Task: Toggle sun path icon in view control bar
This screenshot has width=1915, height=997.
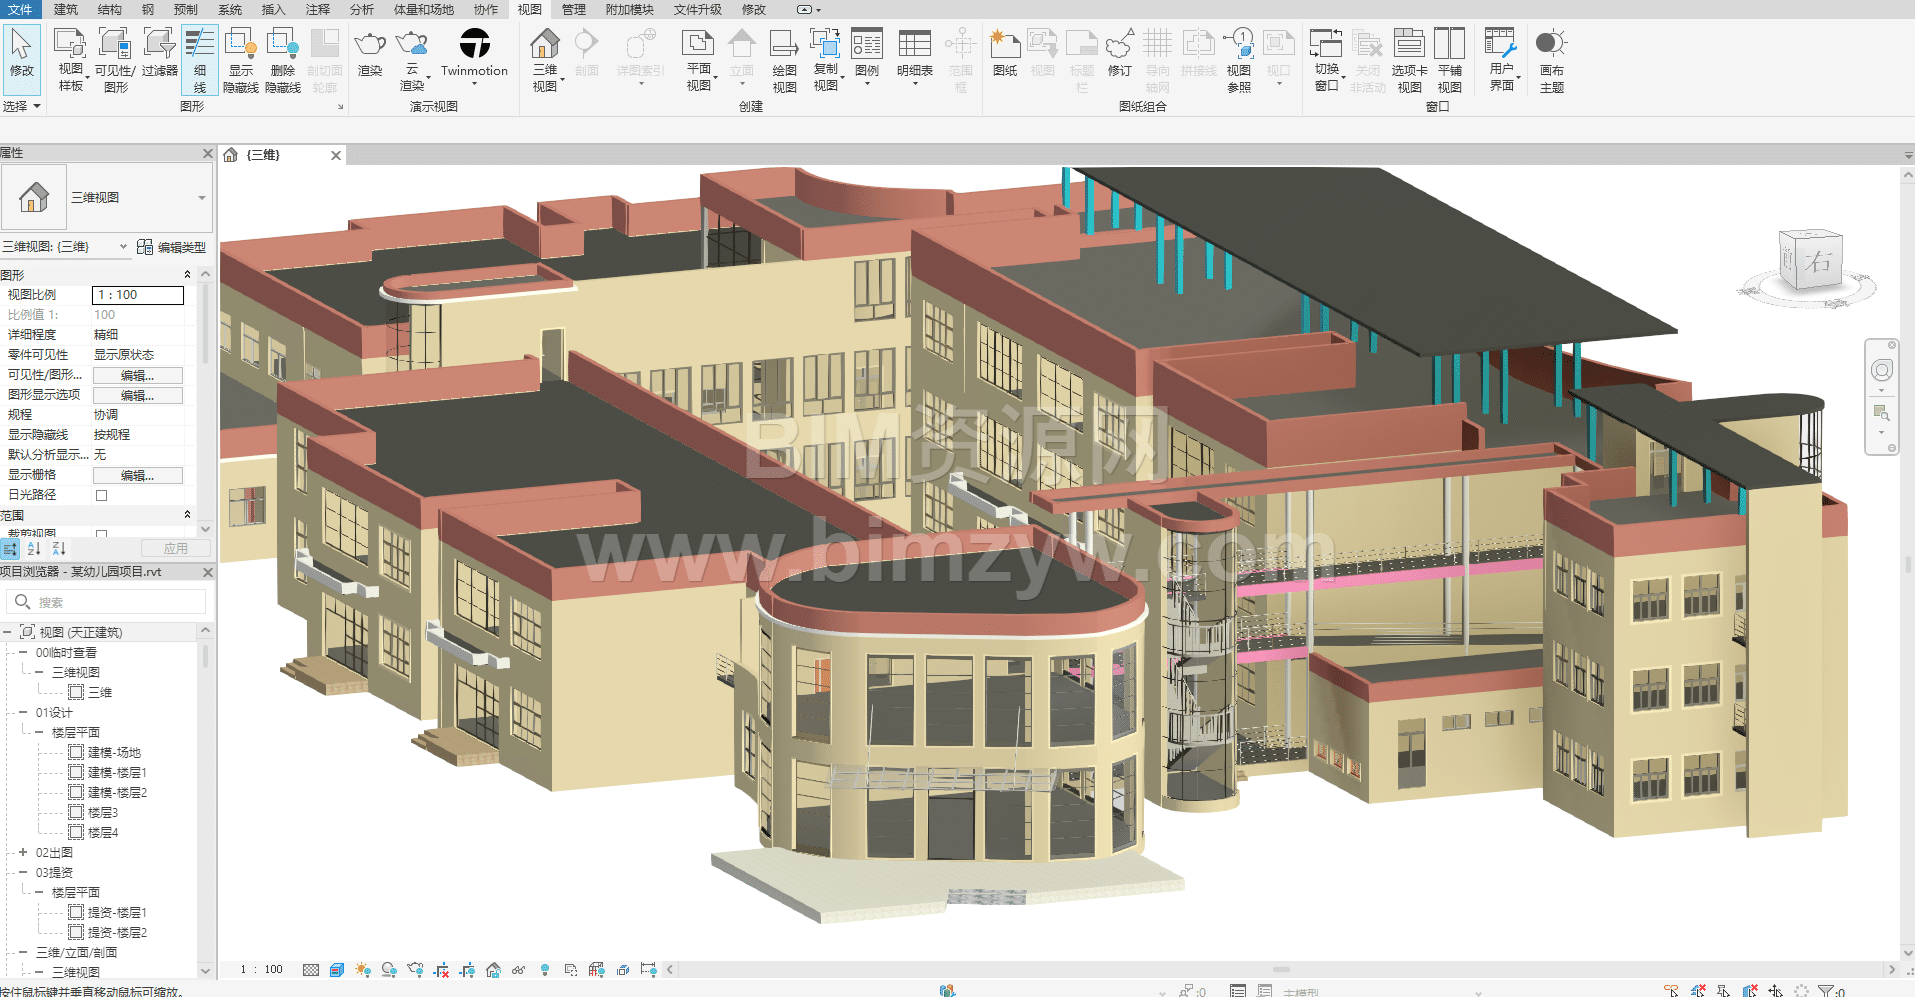Action: pyautogui.click(x=362, y=970)
